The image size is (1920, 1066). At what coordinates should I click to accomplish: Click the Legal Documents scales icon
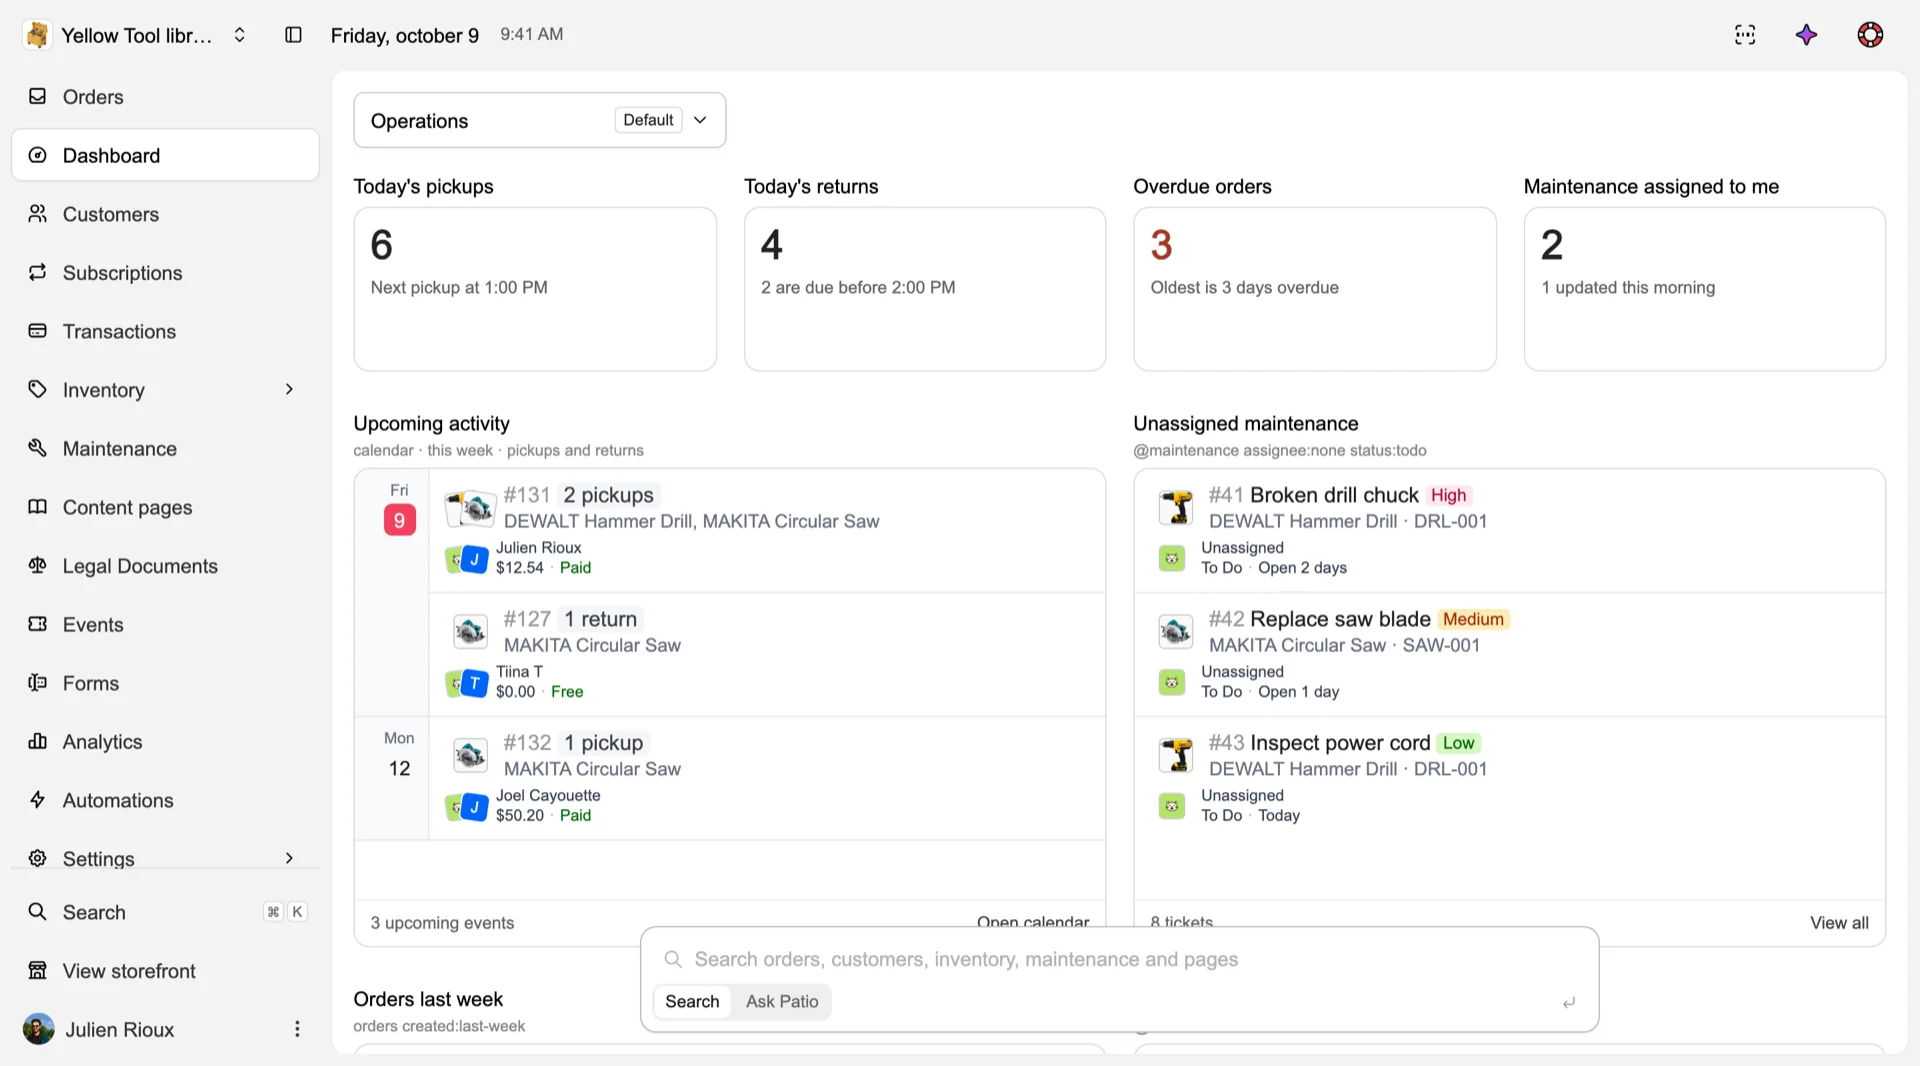[x=38, y=565]
